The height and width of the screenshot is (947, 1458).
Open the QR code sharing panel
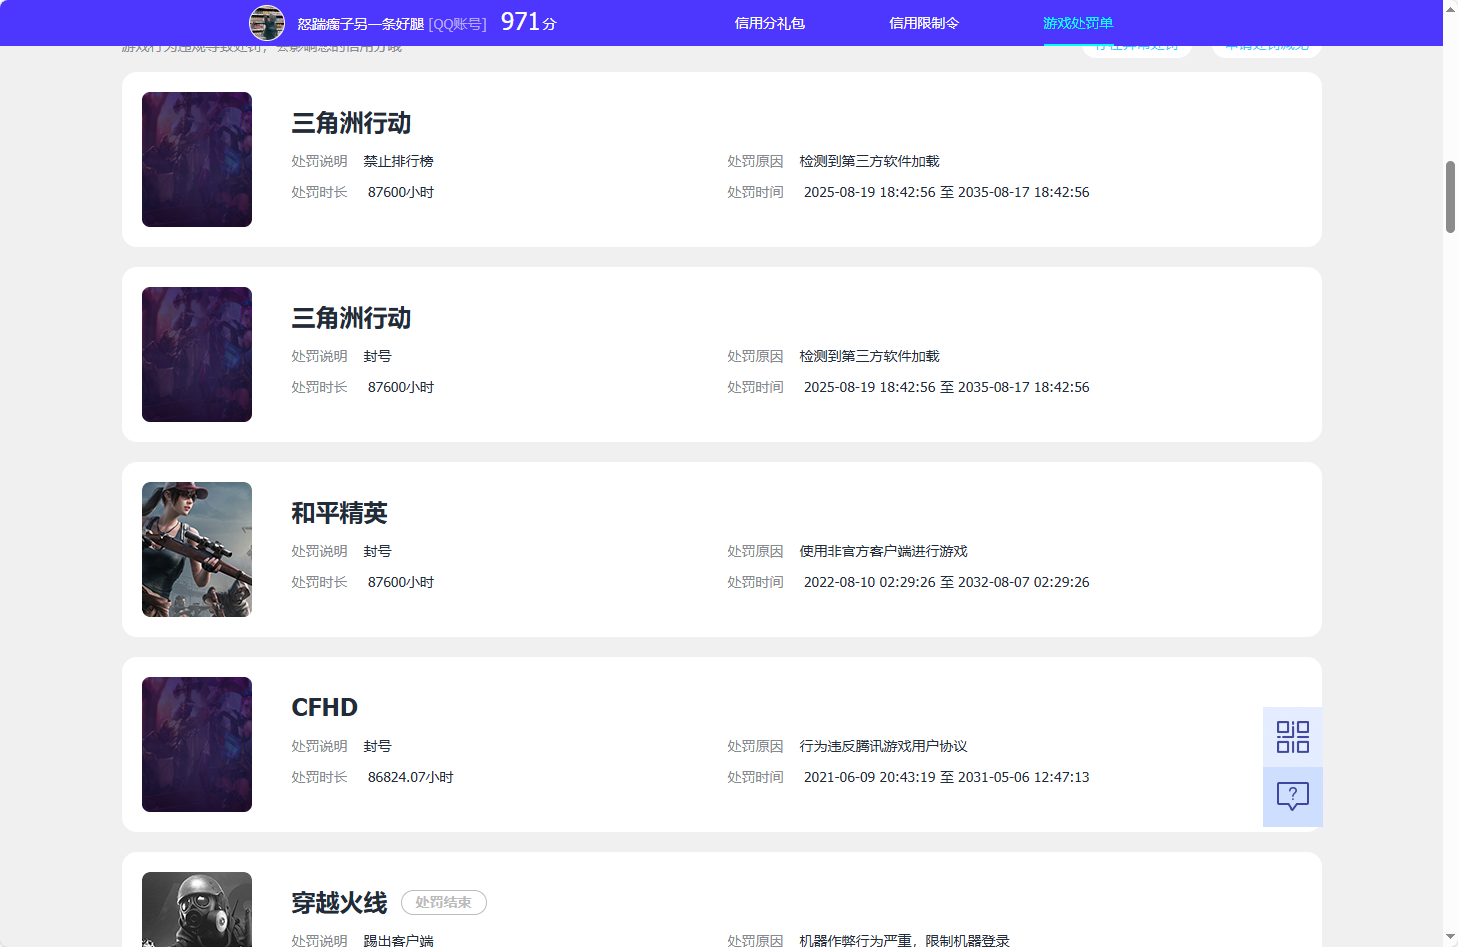1292,736
